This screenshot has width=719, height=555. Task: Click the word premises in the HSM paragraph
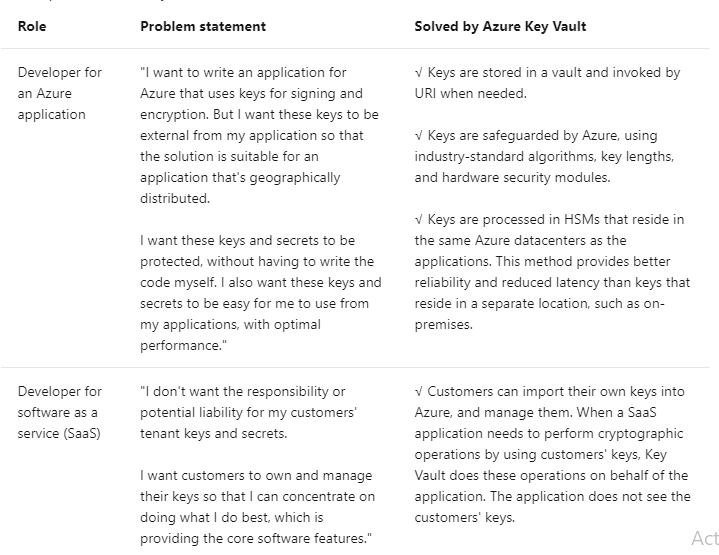click(443, 324)
